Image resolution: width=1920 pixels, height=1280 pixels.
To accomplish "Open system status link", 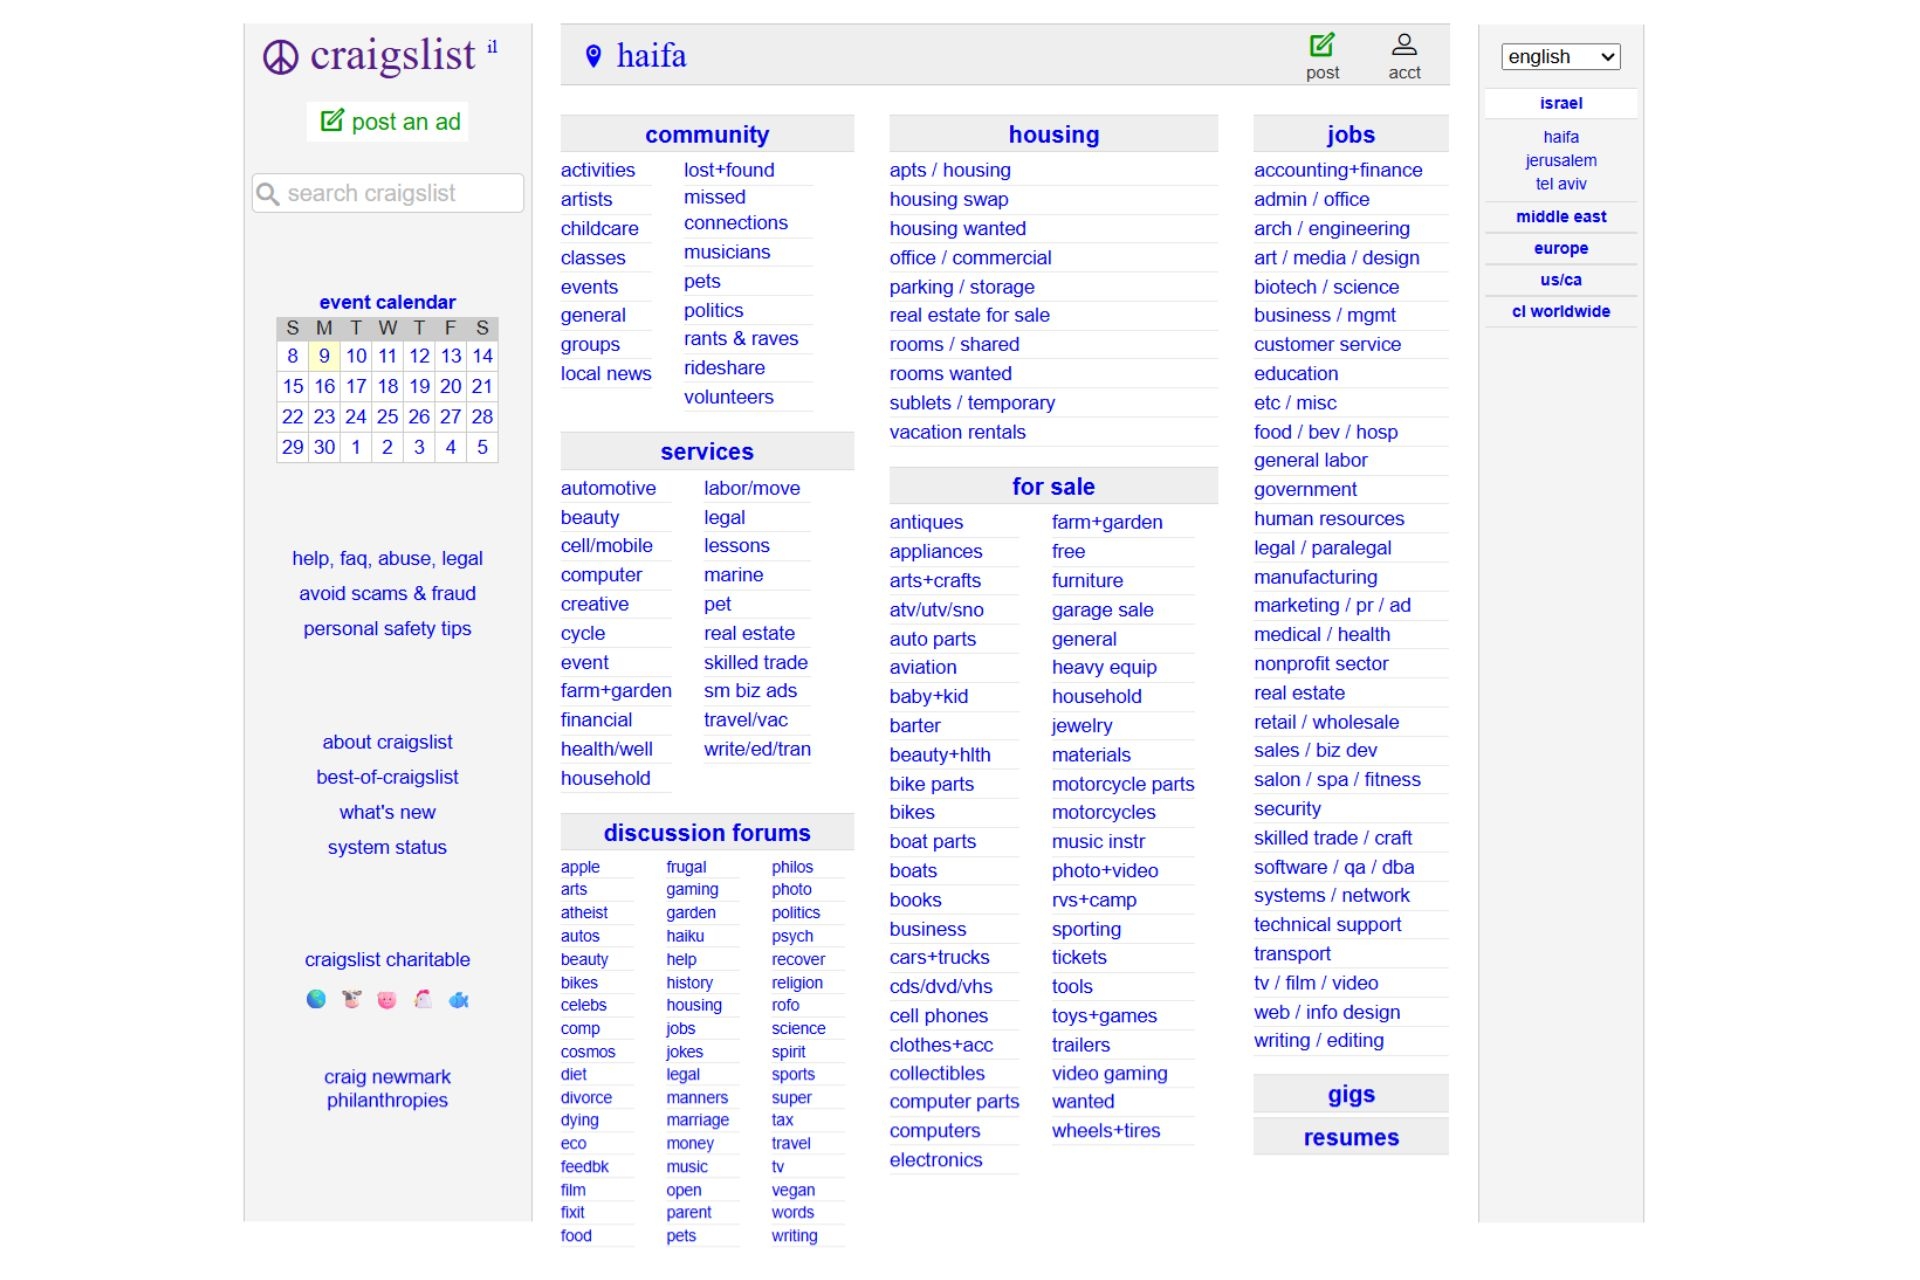I will pos(387,847).
